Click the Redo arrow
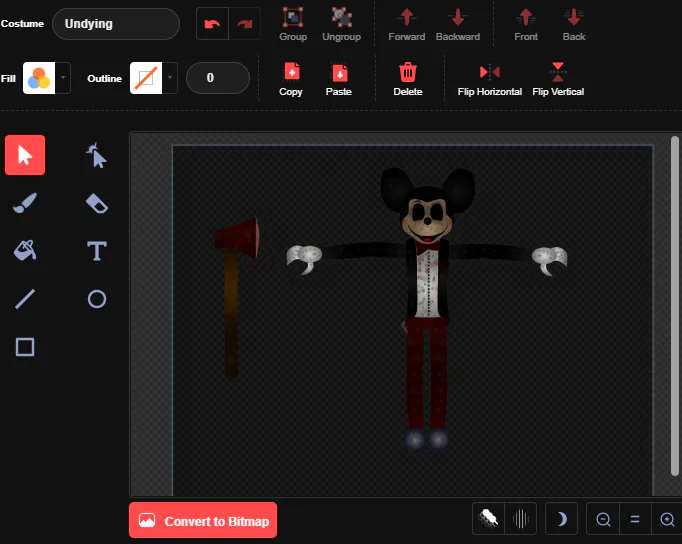The height and width of the screenshot is (544, 682). (x=244, y=23)
